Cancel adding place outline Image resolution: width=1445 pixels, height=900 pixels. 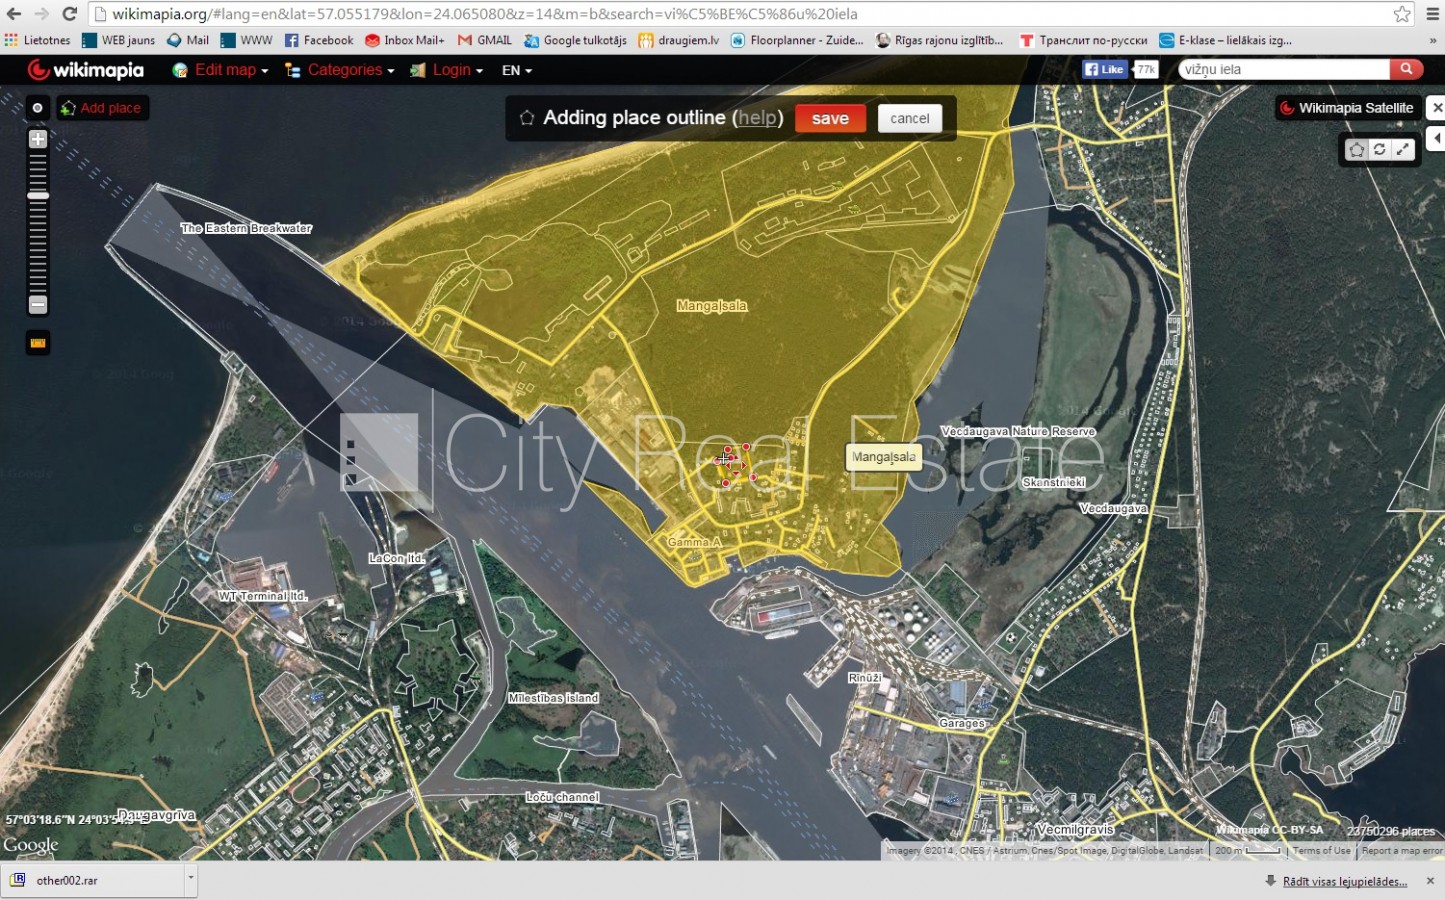[909, 118]
